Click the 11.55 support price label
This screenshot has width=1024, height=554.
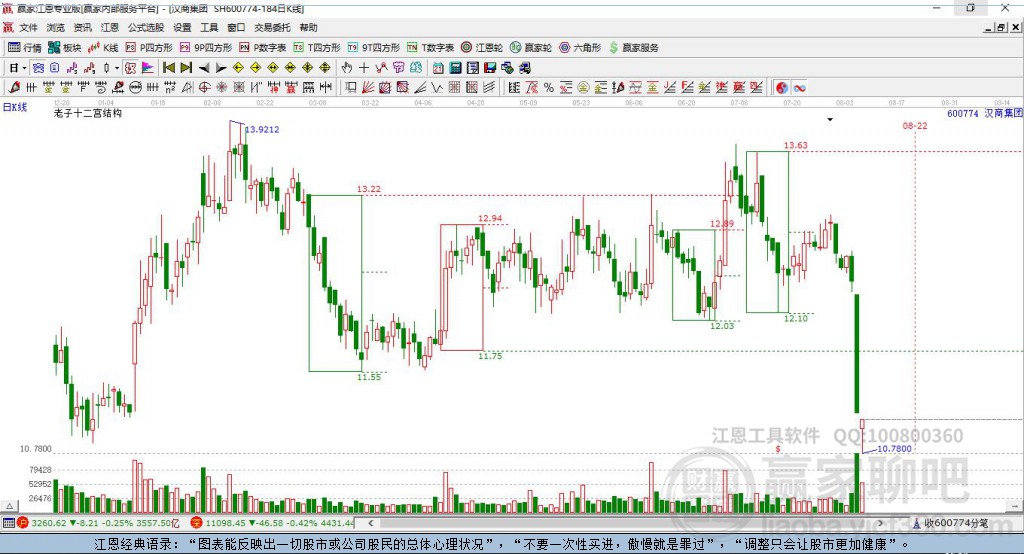point(369,377)
